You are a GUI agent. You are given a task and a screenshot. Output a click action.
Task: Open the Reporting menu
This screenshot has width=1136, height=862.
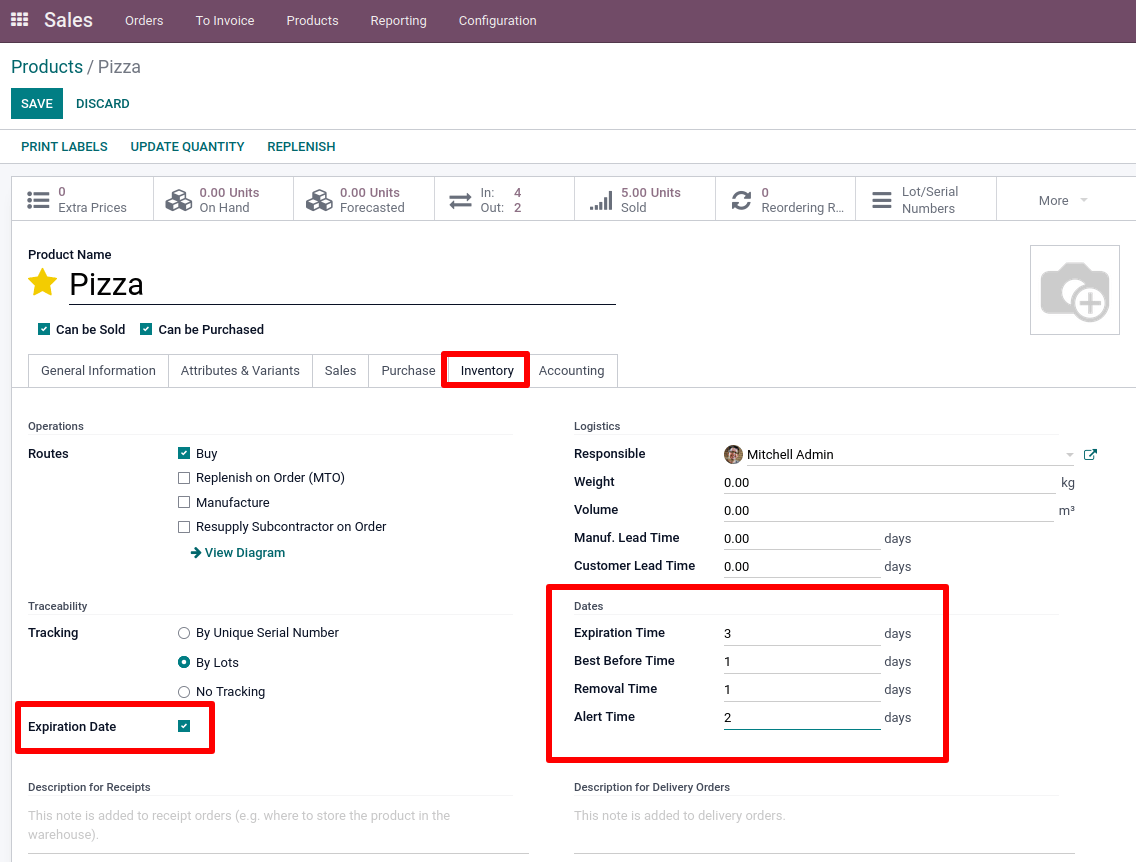coord(398,20)
